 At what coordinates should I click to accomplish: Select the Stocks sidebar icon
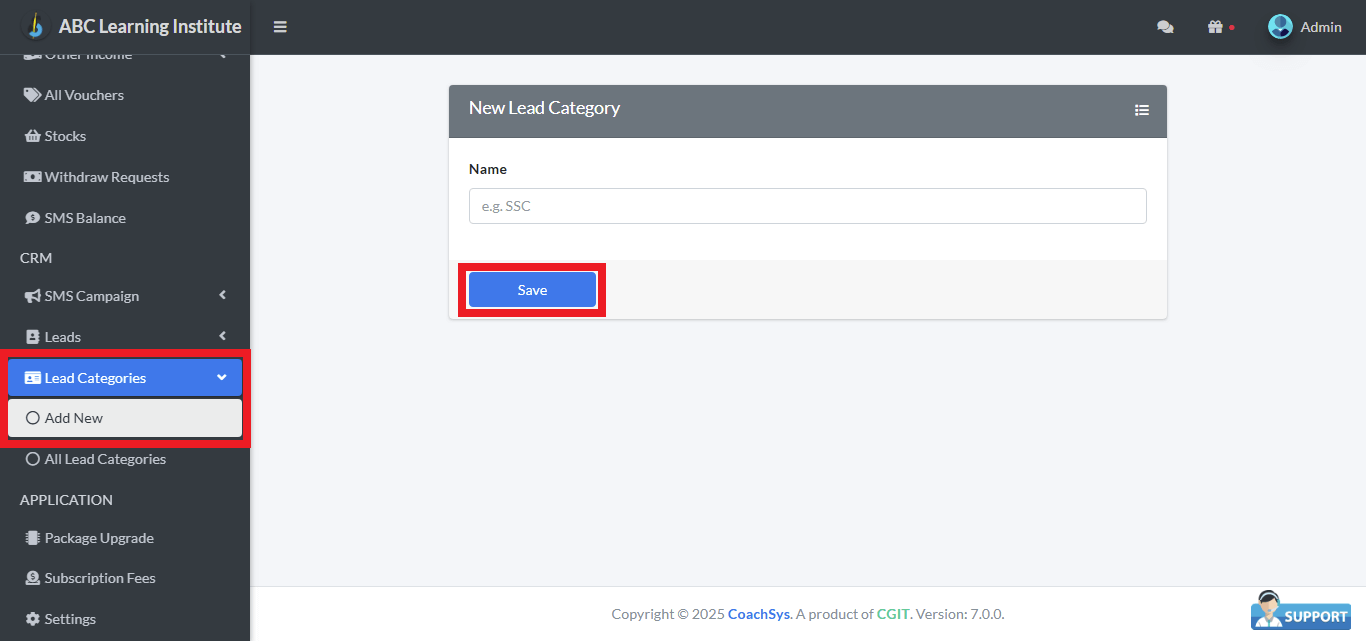[31, 136]
